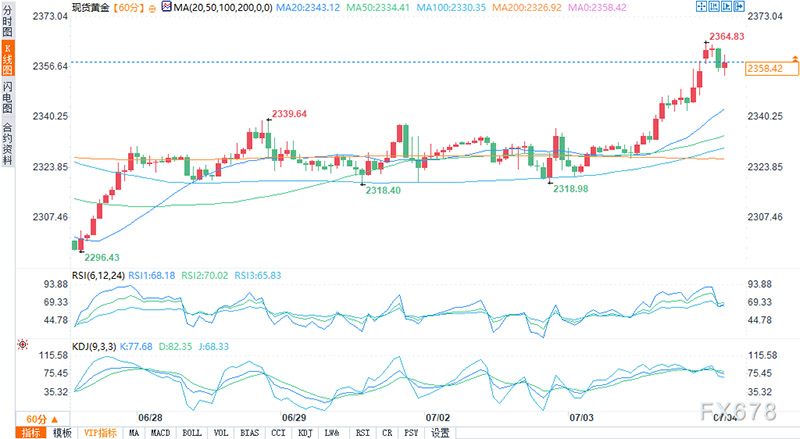800x439 pixels.
Task: Click the play-forward chart icon
Action: [x=727, y=6]
